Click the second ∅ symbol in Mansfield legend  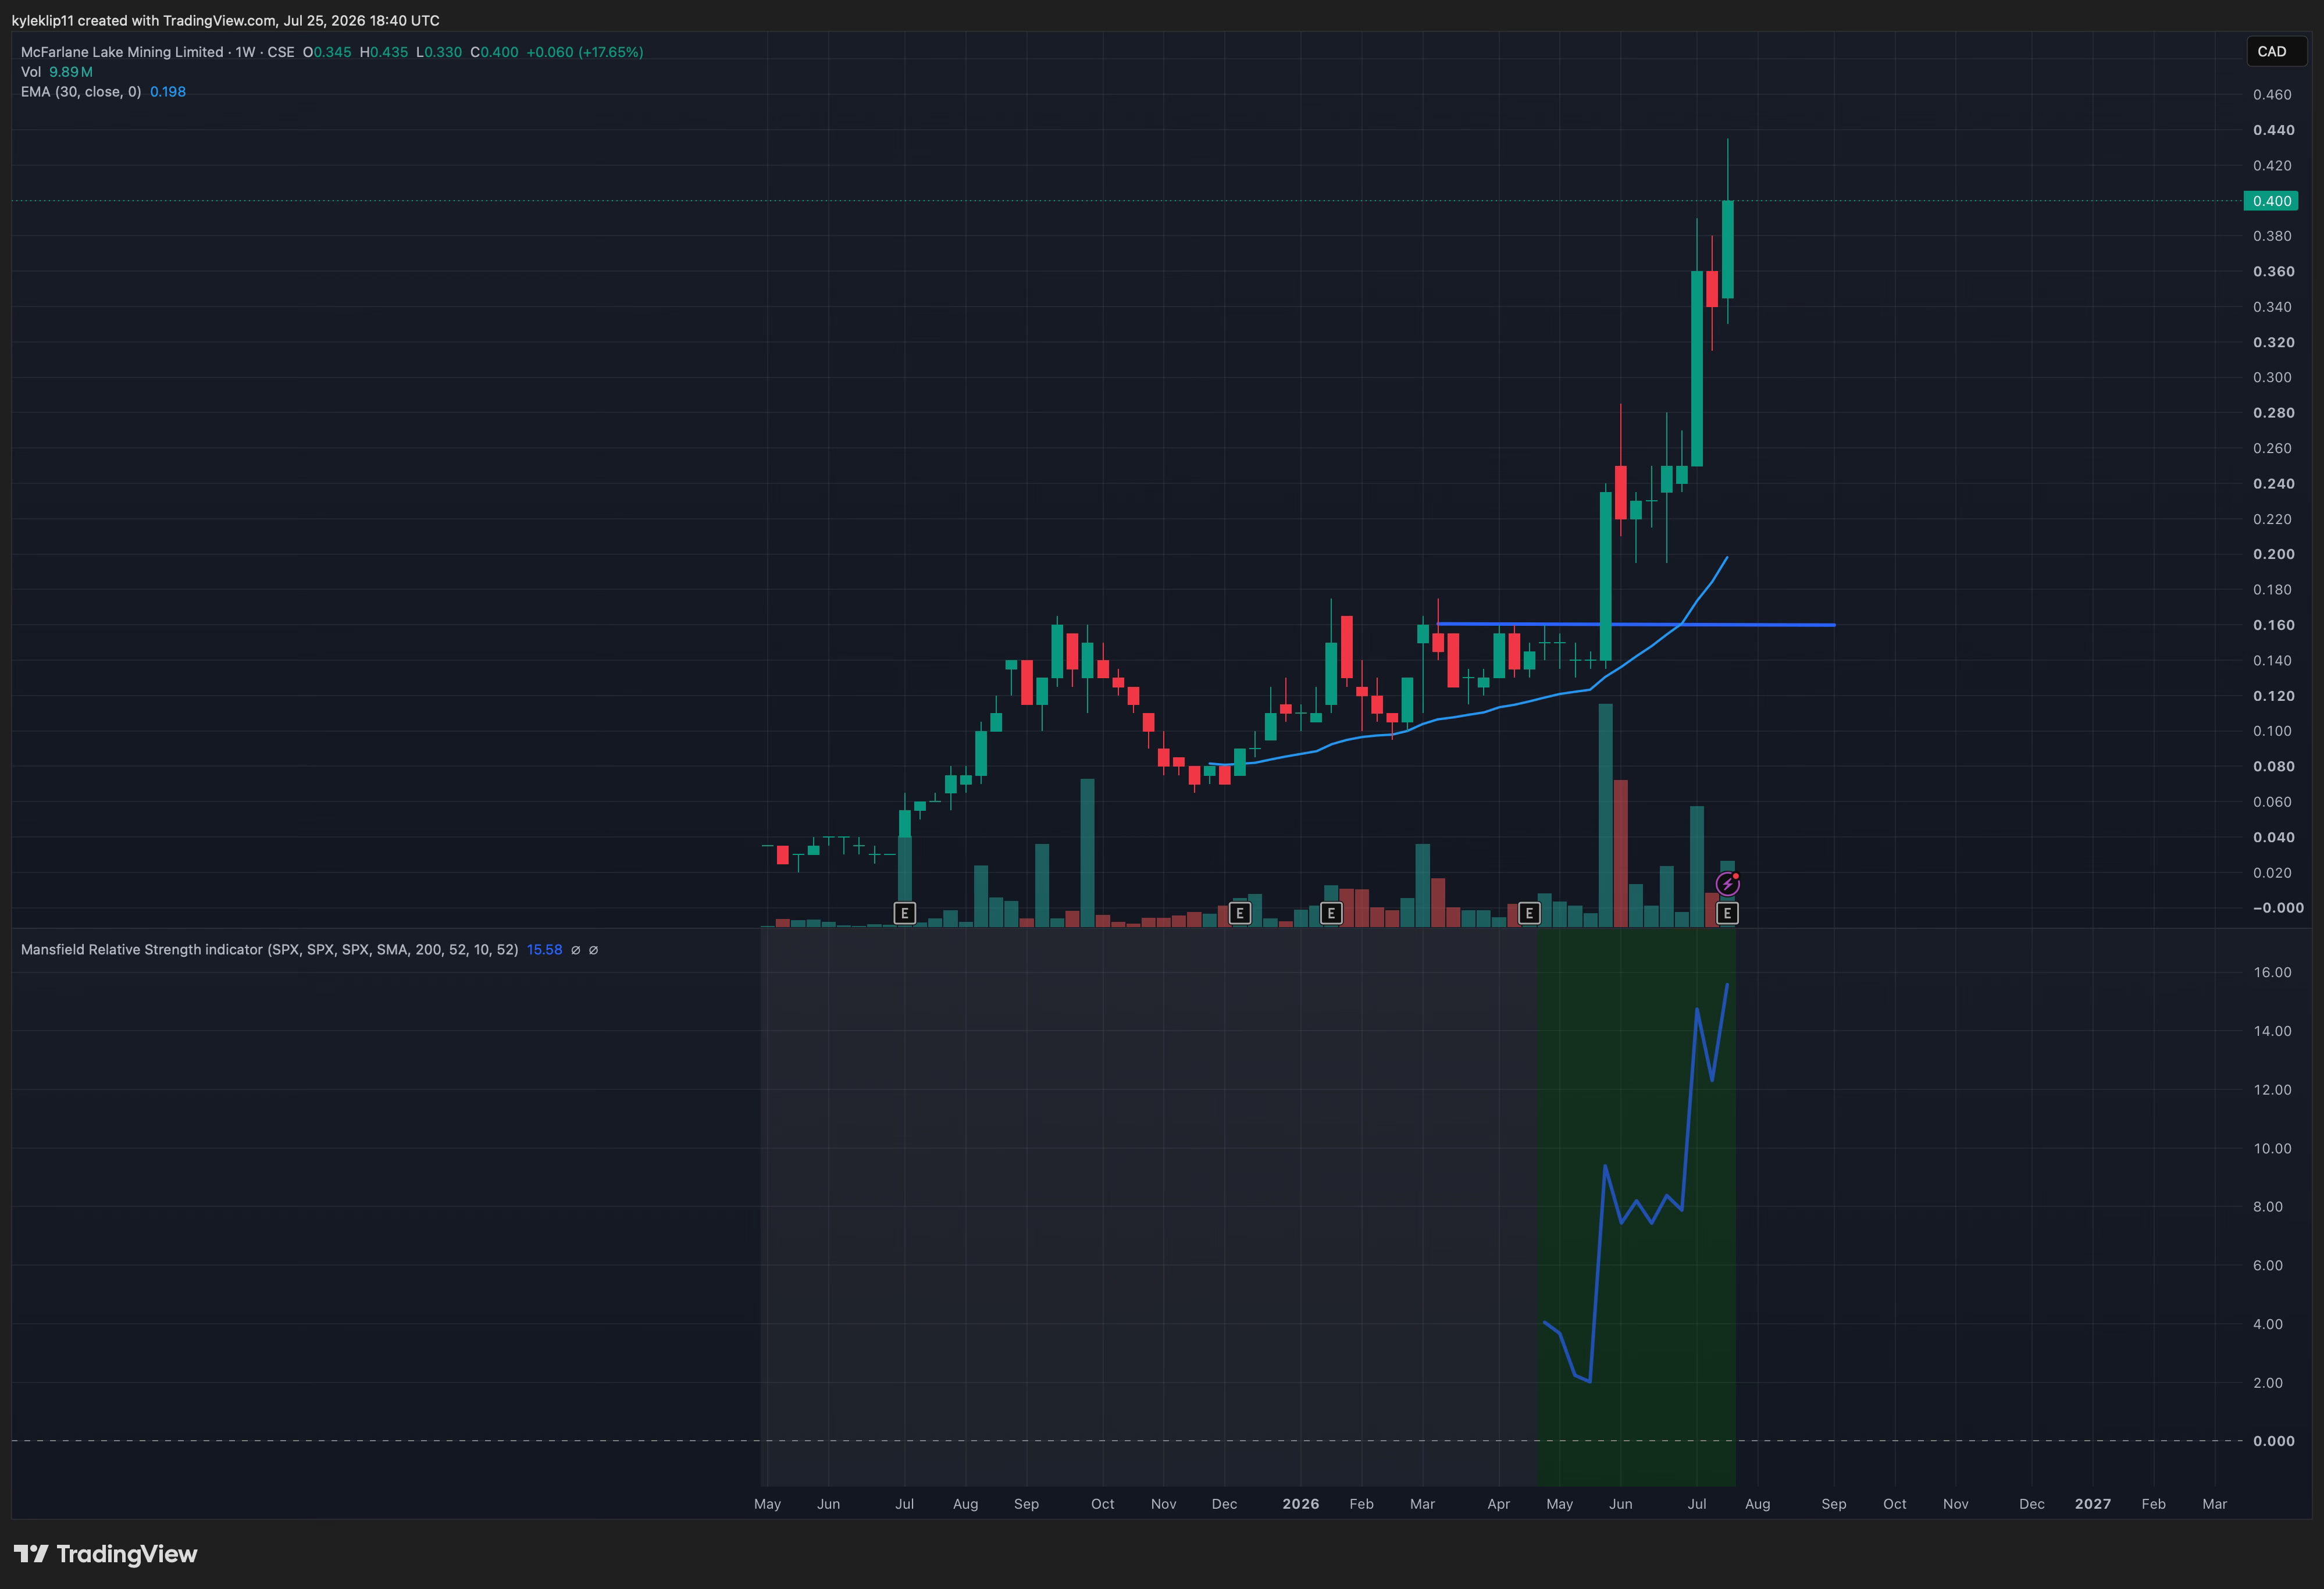[593, 950]
